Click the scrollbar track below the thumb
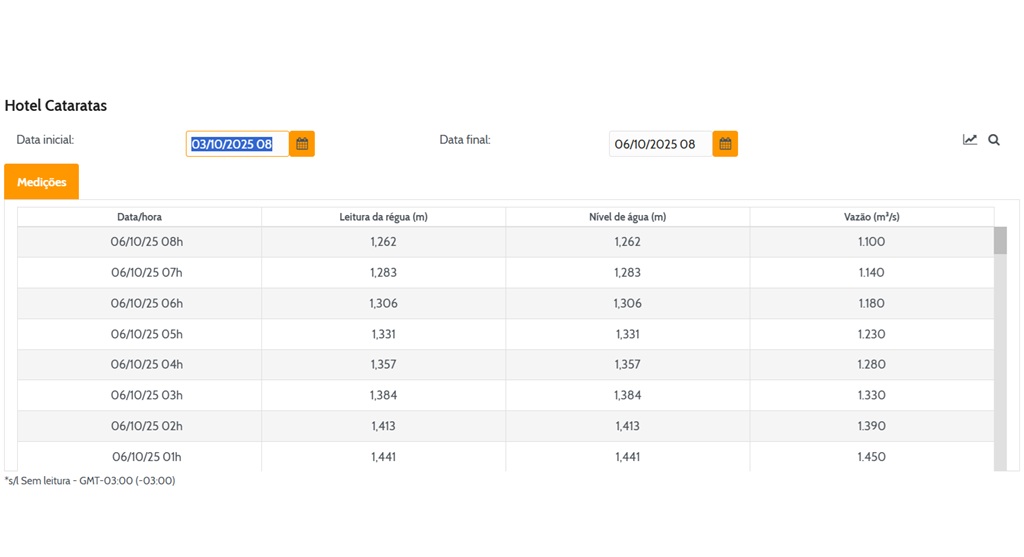The image size is (1024, 557). [x=1000, y=380]
